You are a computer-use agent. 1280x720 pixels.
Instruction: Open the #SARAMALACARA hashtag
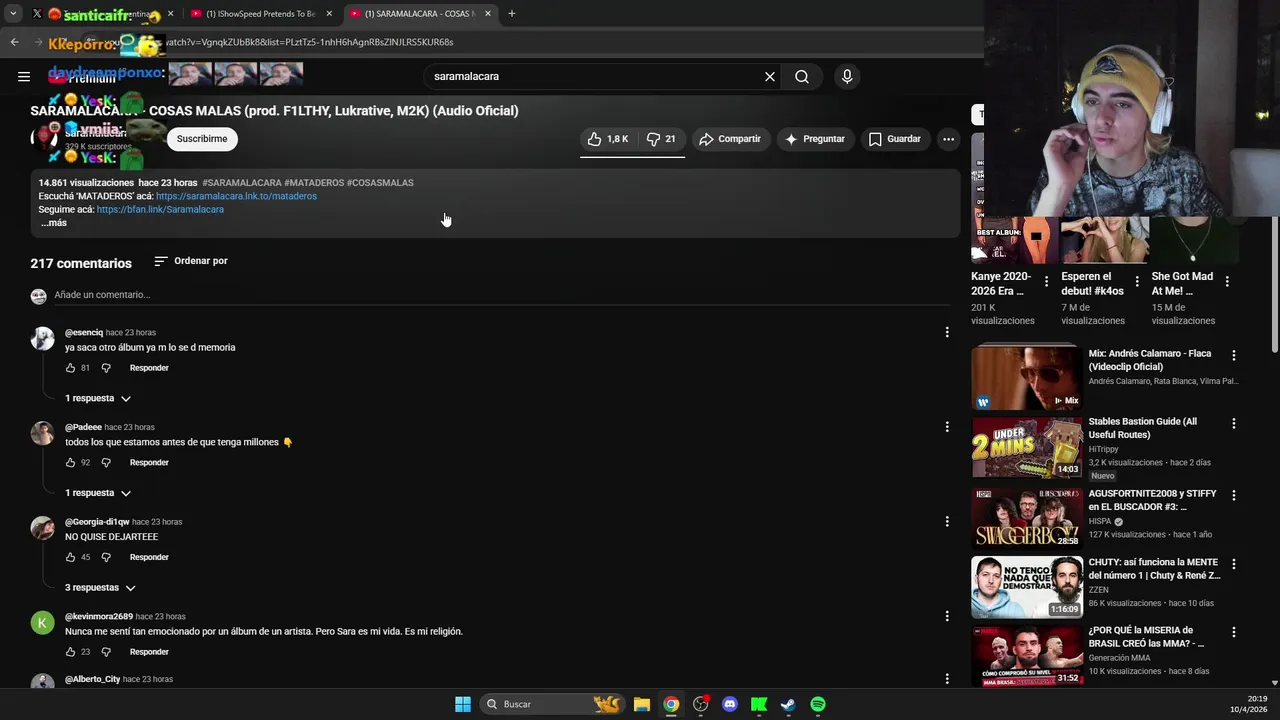241,183
